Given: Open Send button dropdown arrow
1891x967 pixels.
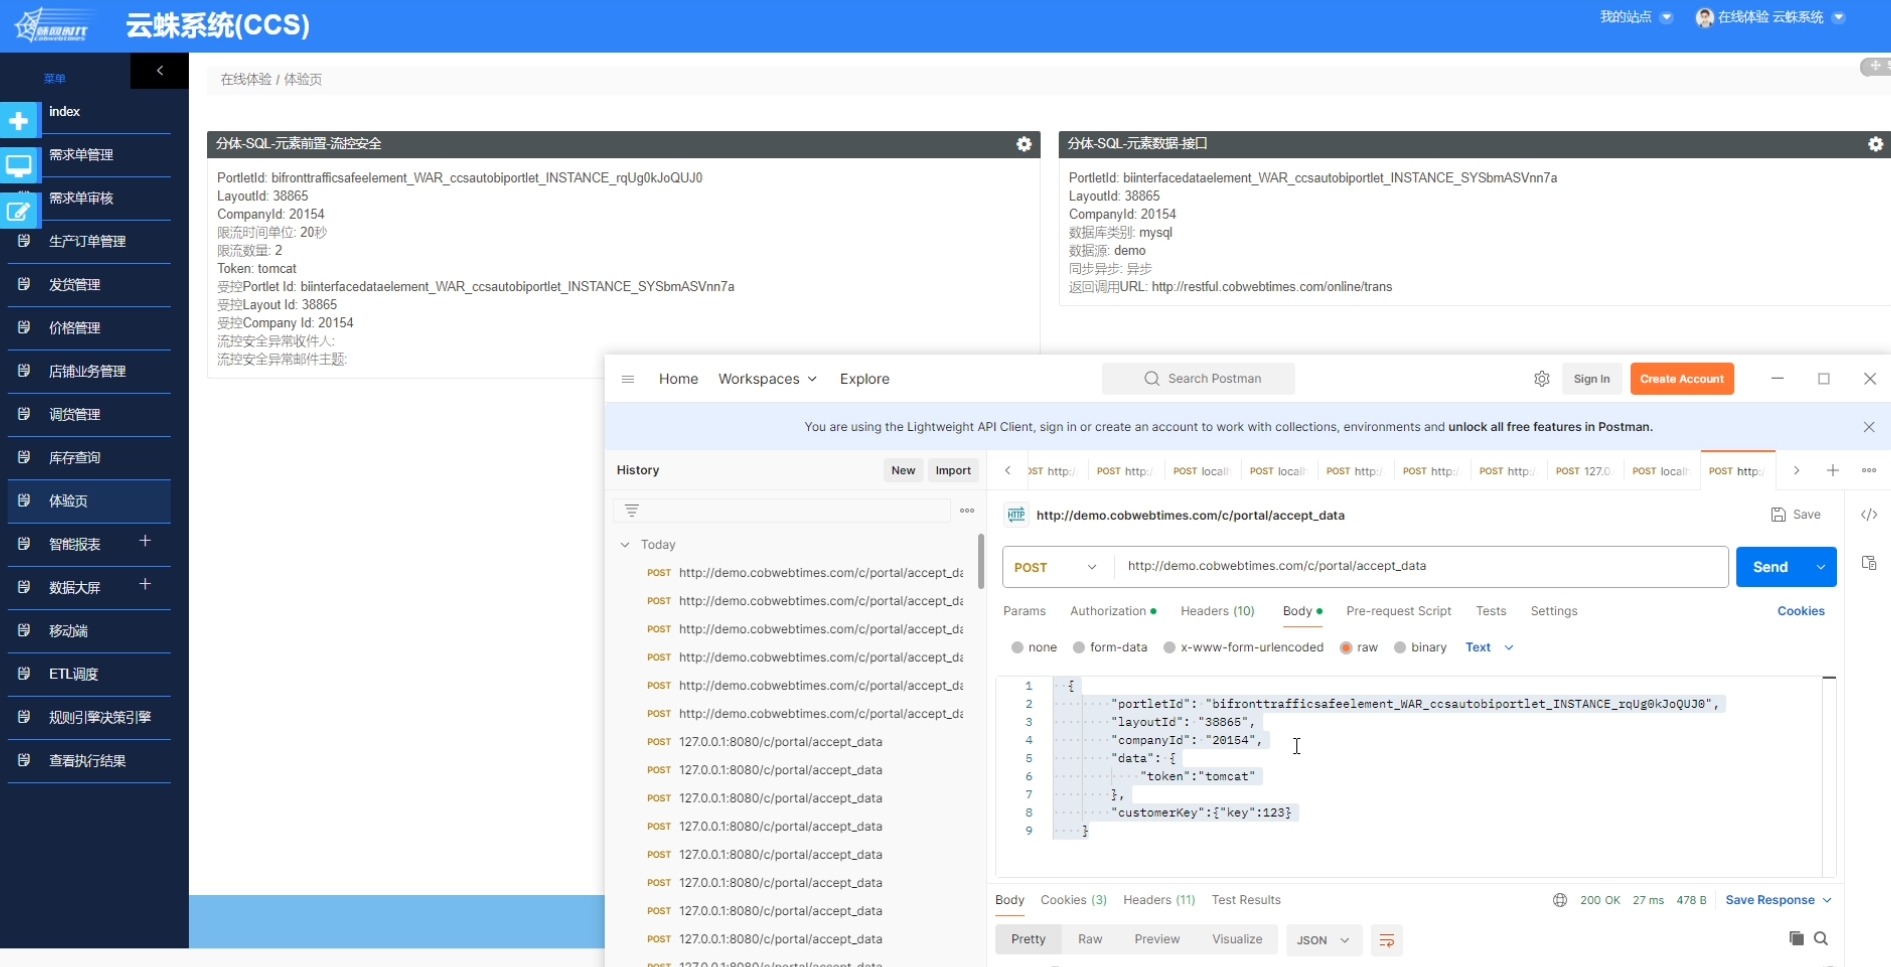Looking at the screenshot, I should 1821,567.
